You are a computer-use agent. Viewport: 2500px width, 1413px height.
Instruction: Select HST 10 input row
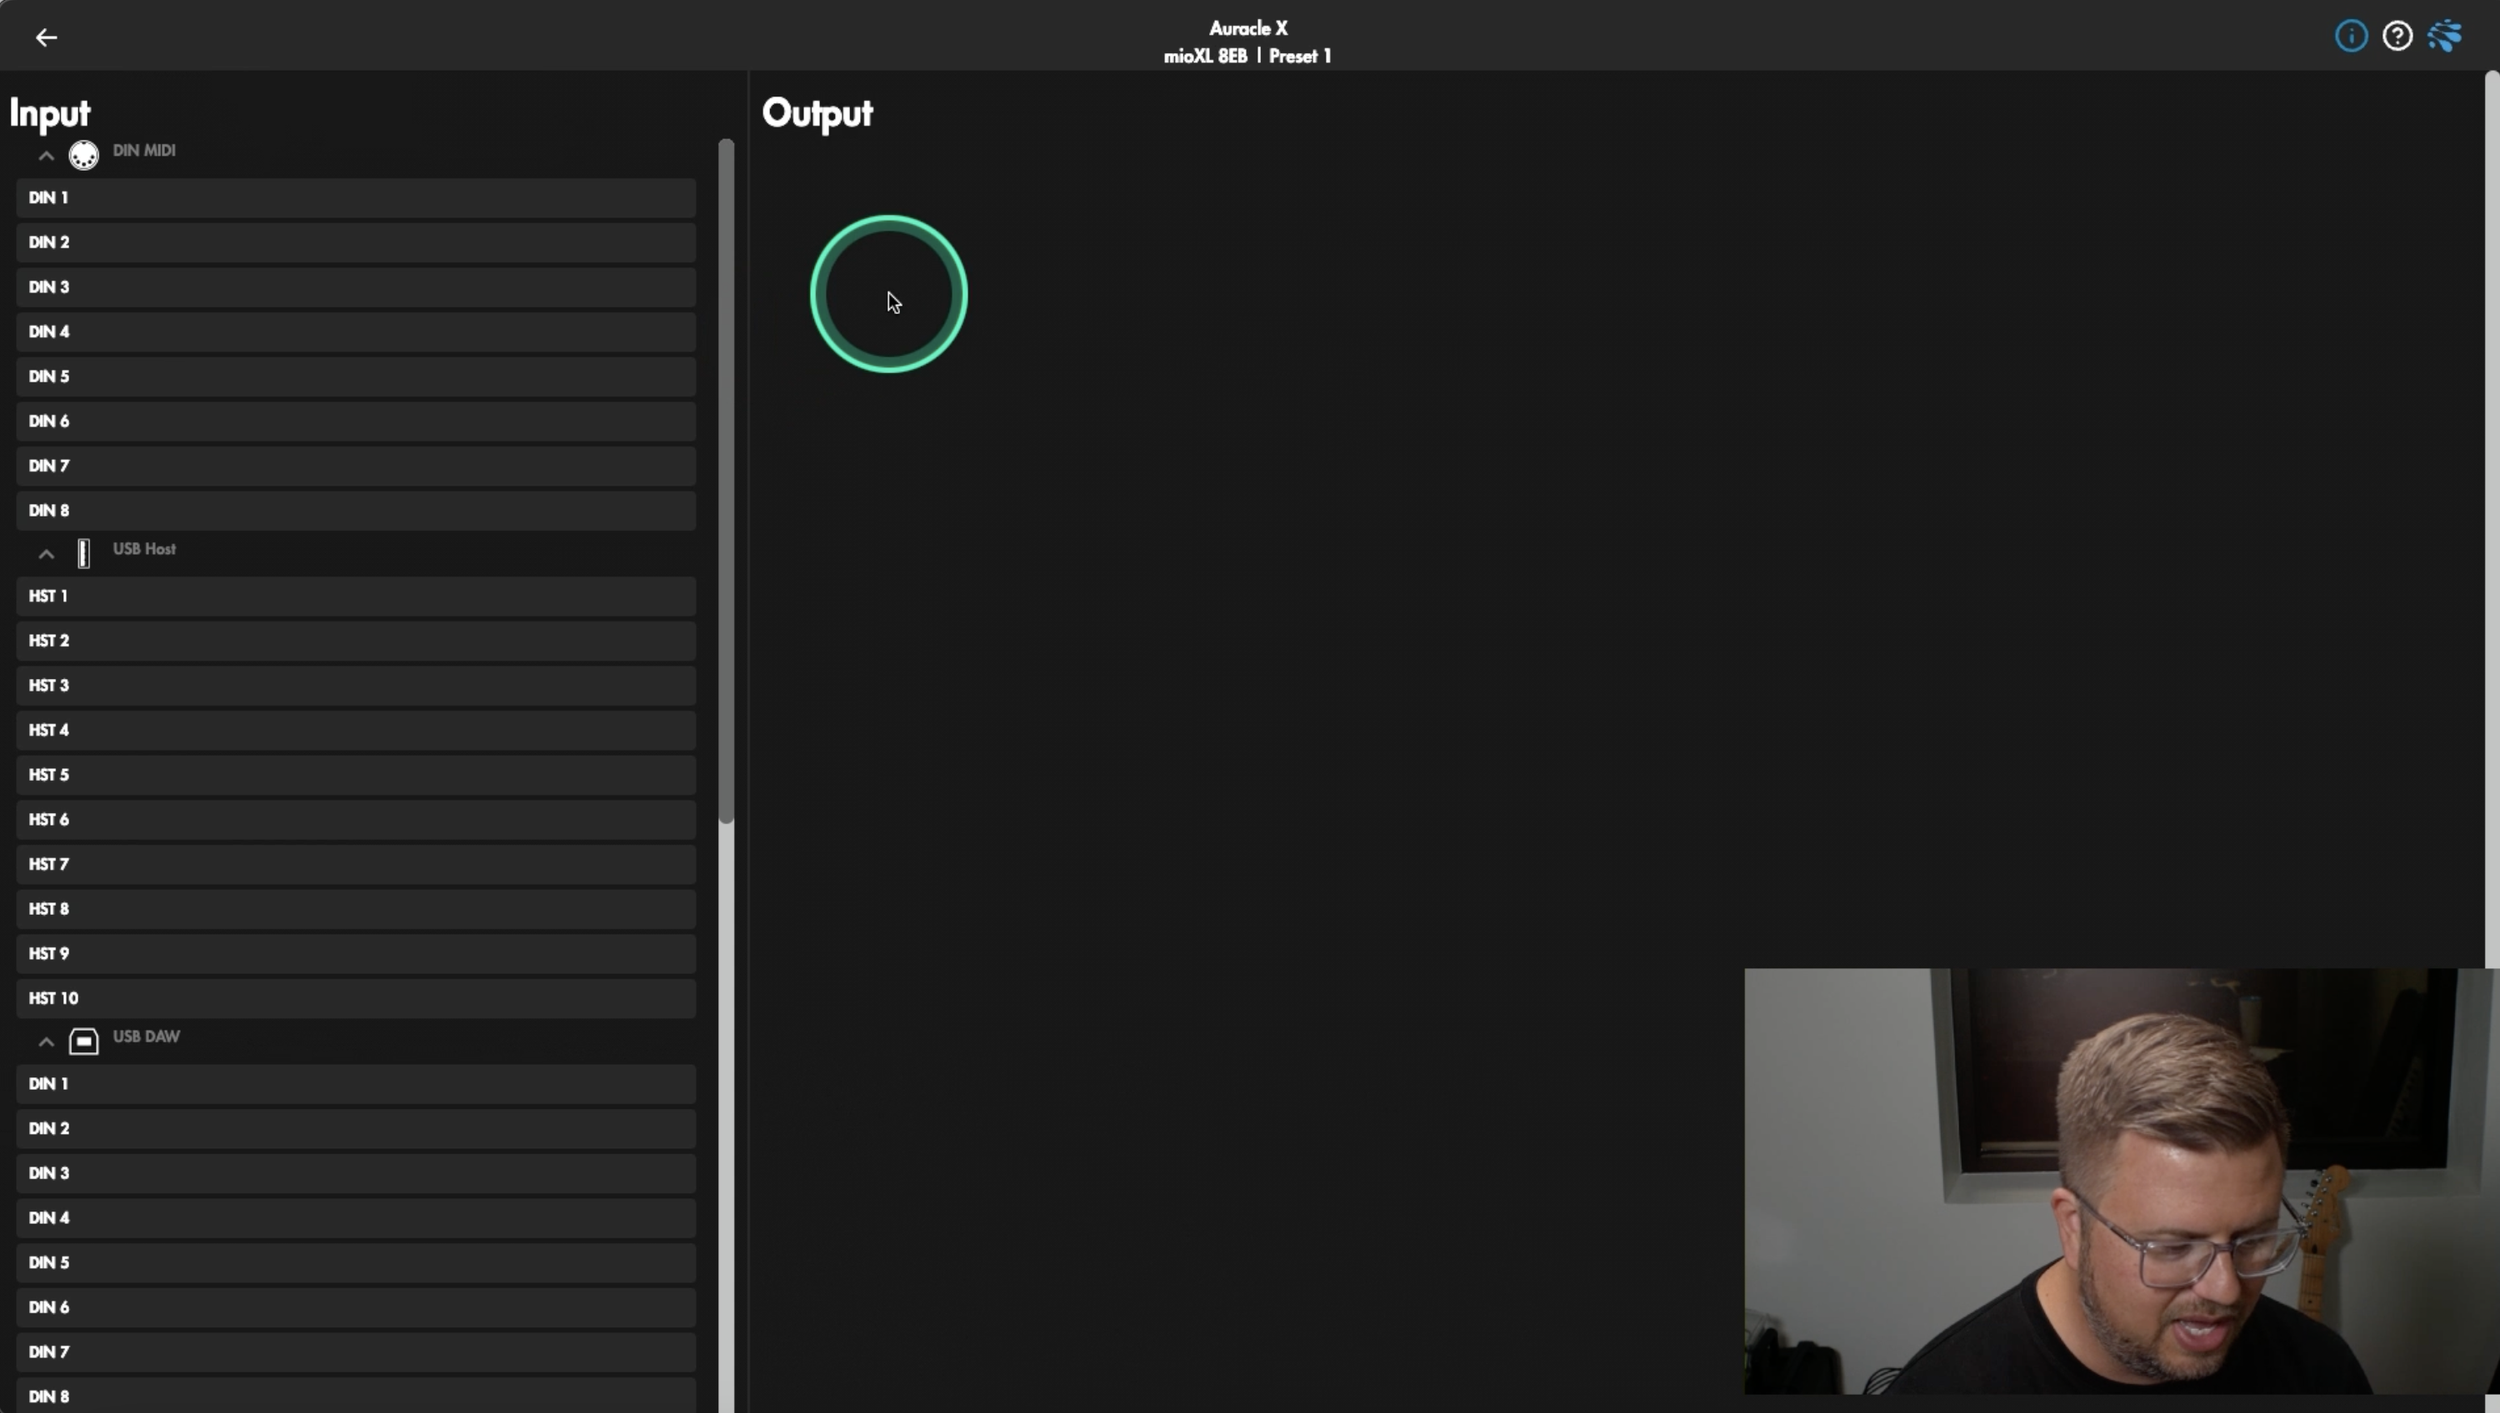tap(355, 998)
